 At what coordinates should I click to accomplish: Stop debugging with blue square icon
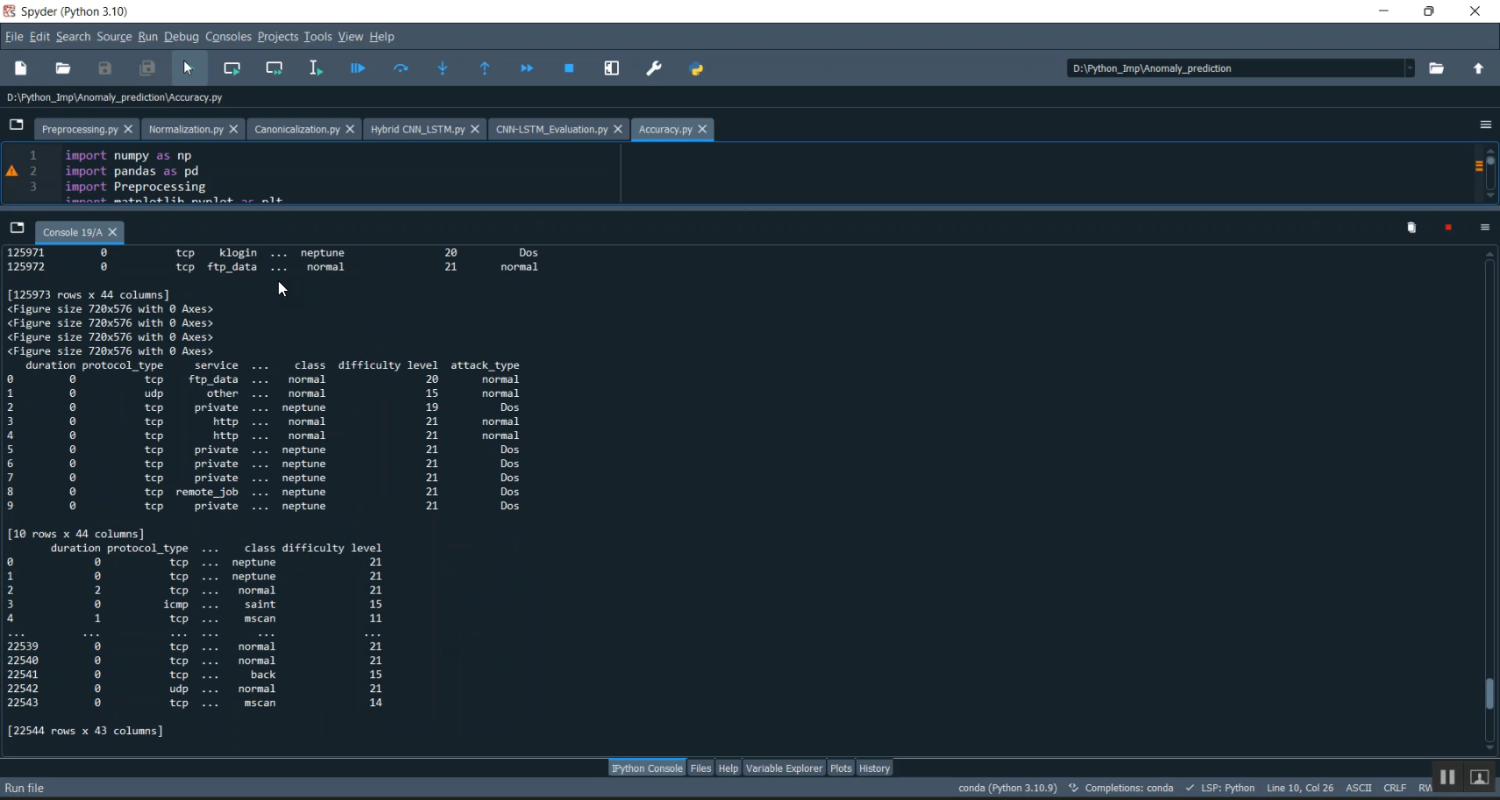point(569,69)
